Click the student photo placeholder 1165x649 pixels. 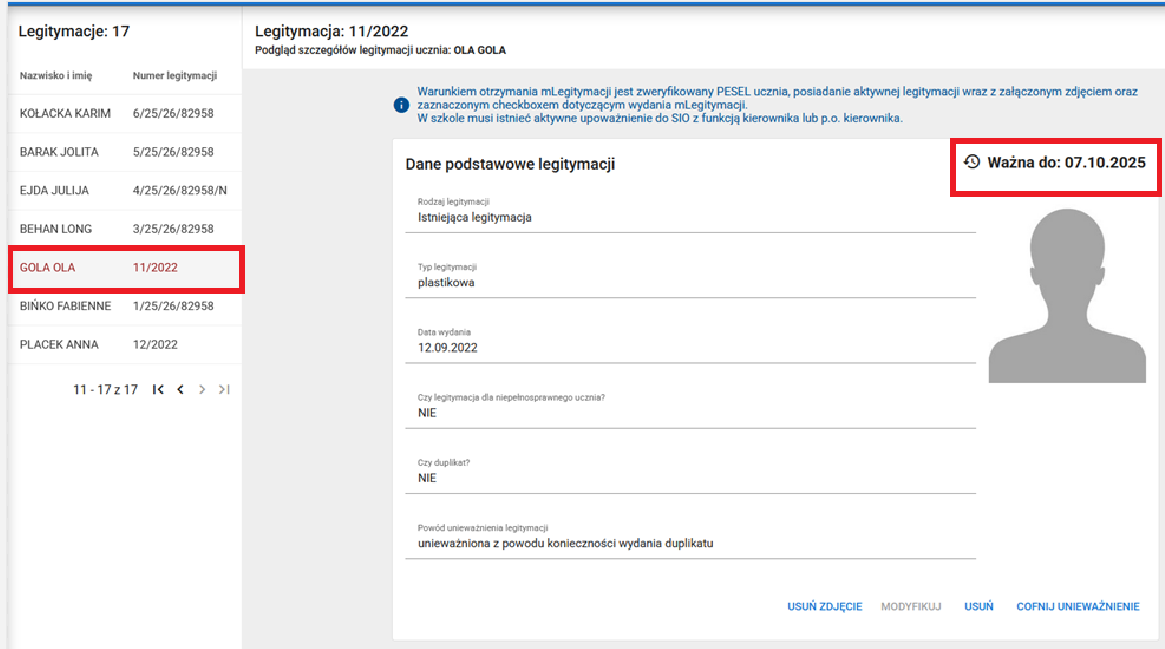point(1066,299)
